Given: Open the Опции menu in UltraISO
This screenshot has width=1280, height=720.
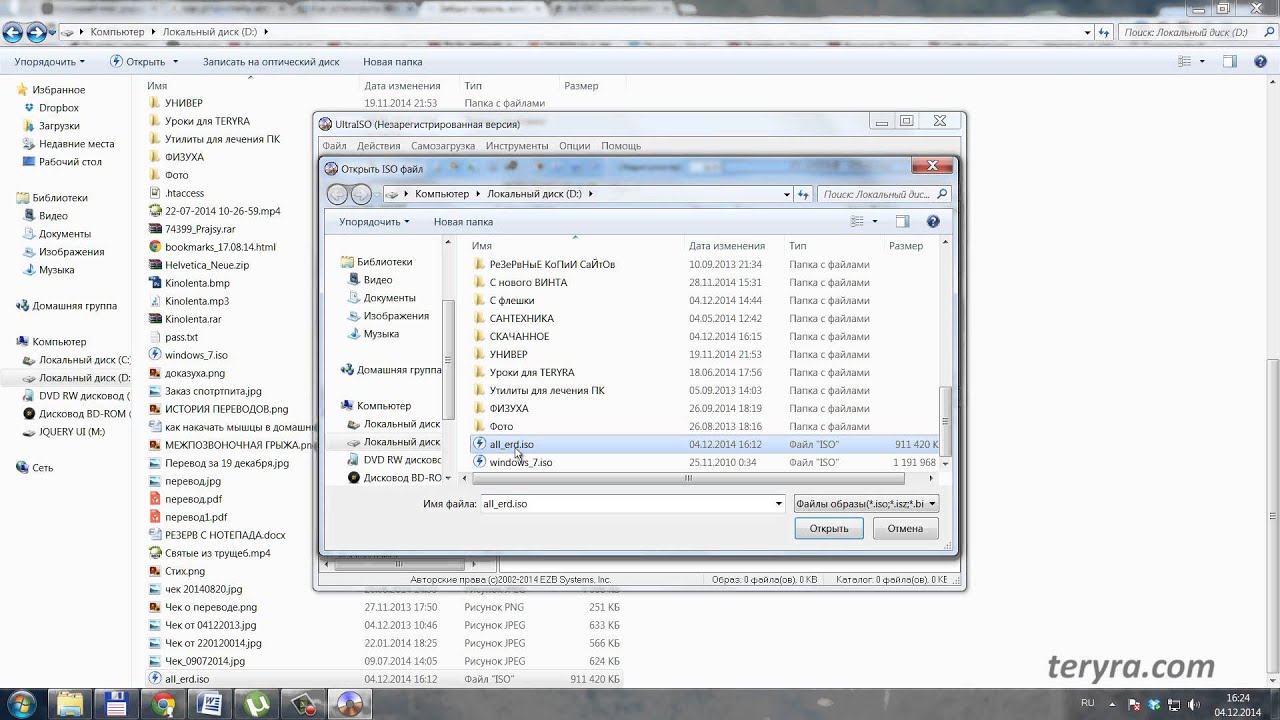Looking at the screenshot, I should tap(575, 146).
